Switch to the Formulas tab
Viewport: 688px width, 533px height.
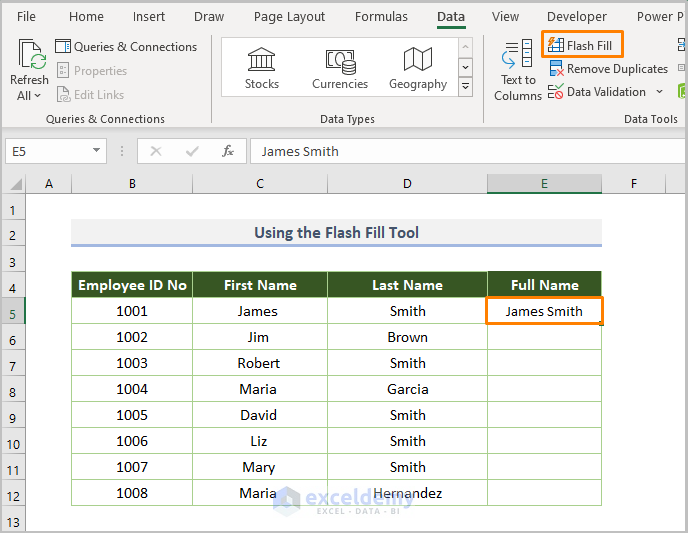[381, 17]
